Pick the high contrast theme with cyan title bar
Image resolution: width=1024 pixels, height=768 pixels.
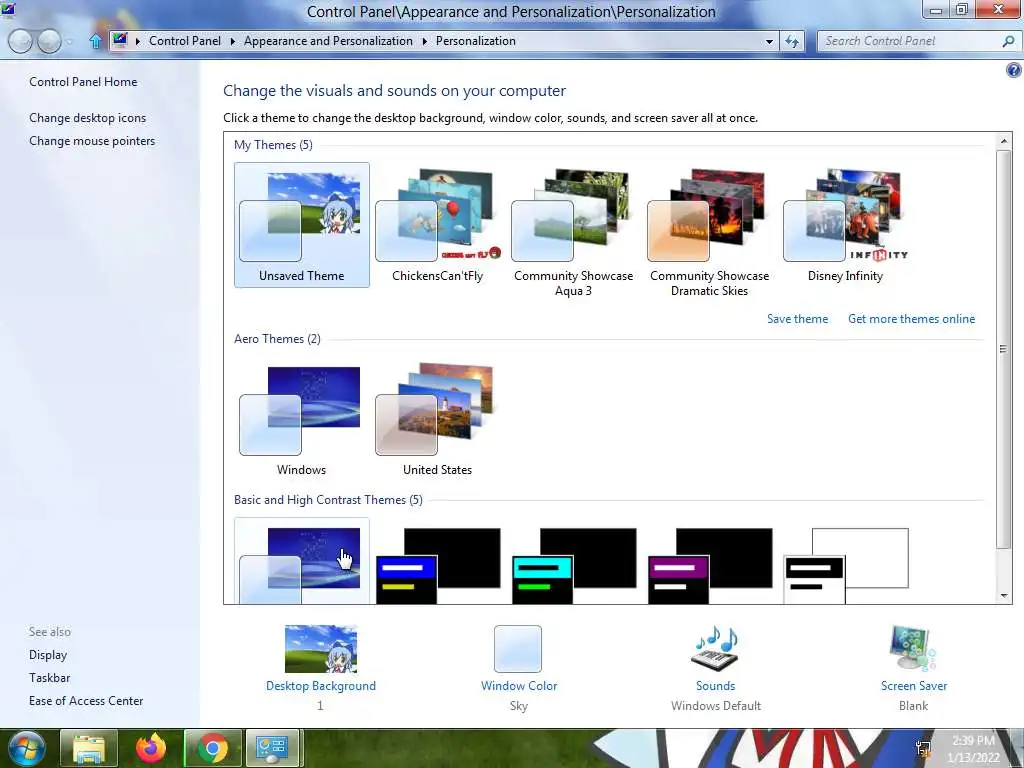[574, 566]
